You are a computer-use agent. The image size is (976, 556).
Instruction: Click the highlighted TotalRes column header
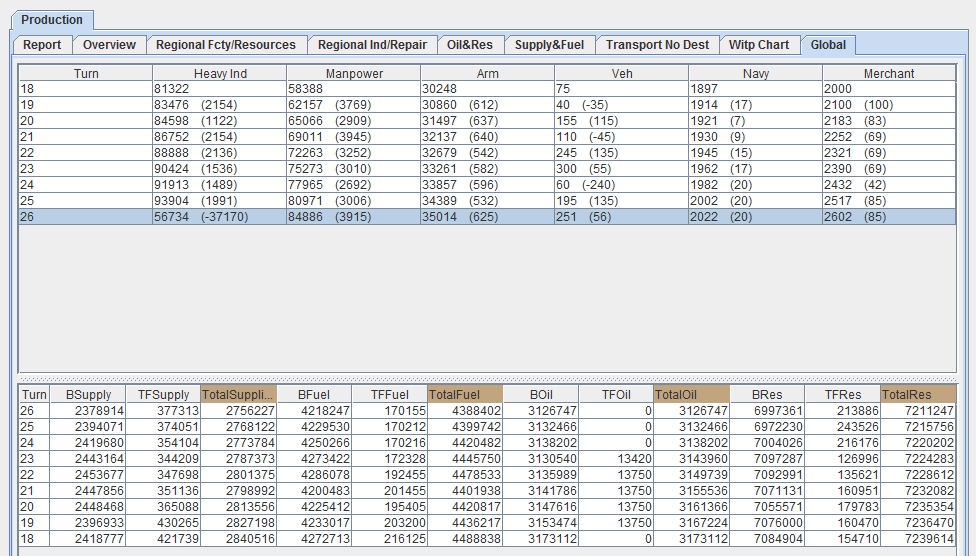pyautogui.click(x=919, y=394)
